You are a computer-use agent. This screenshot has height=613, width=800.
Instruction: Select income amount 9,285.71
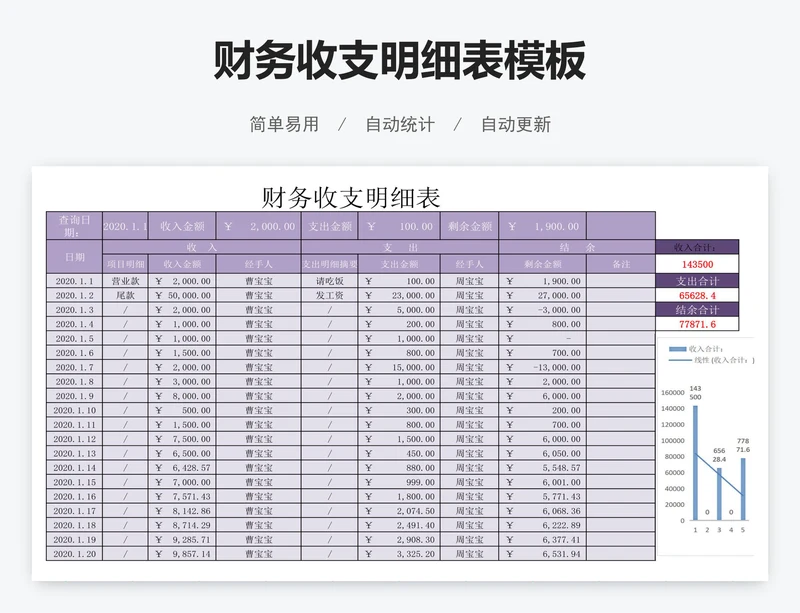(182, 540)
